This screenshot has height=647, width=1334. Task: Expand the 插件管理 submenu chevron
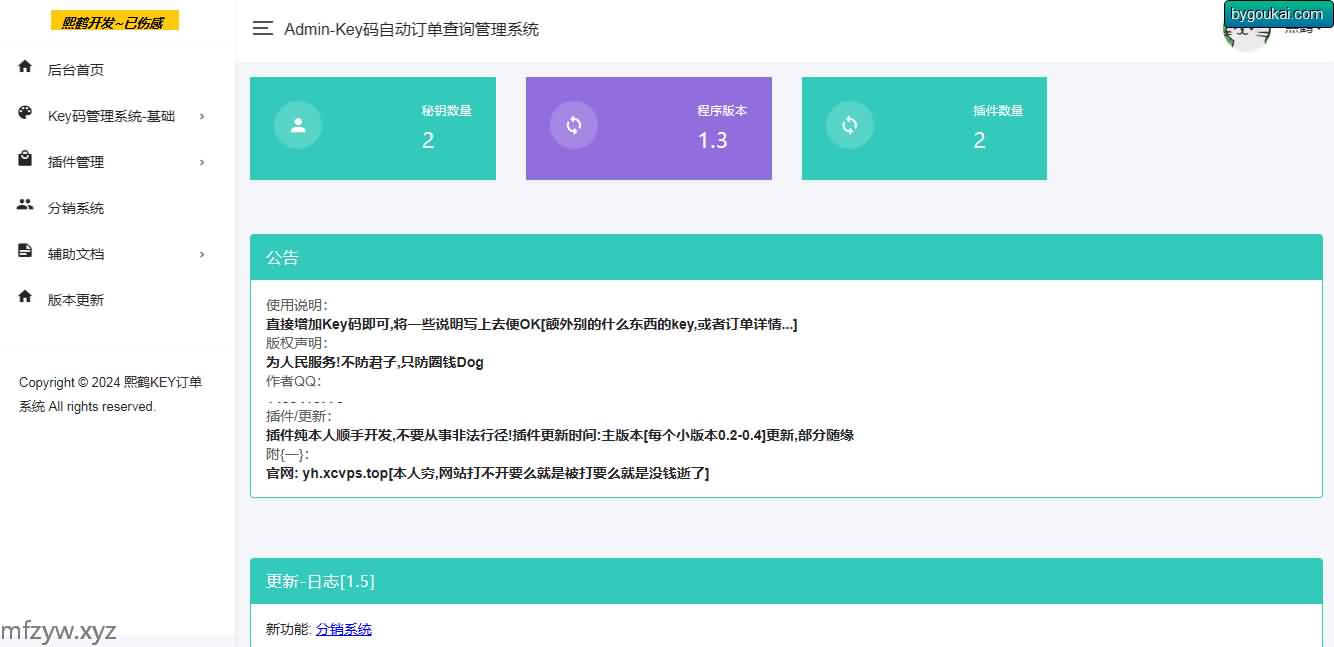(x=202, y=163)
